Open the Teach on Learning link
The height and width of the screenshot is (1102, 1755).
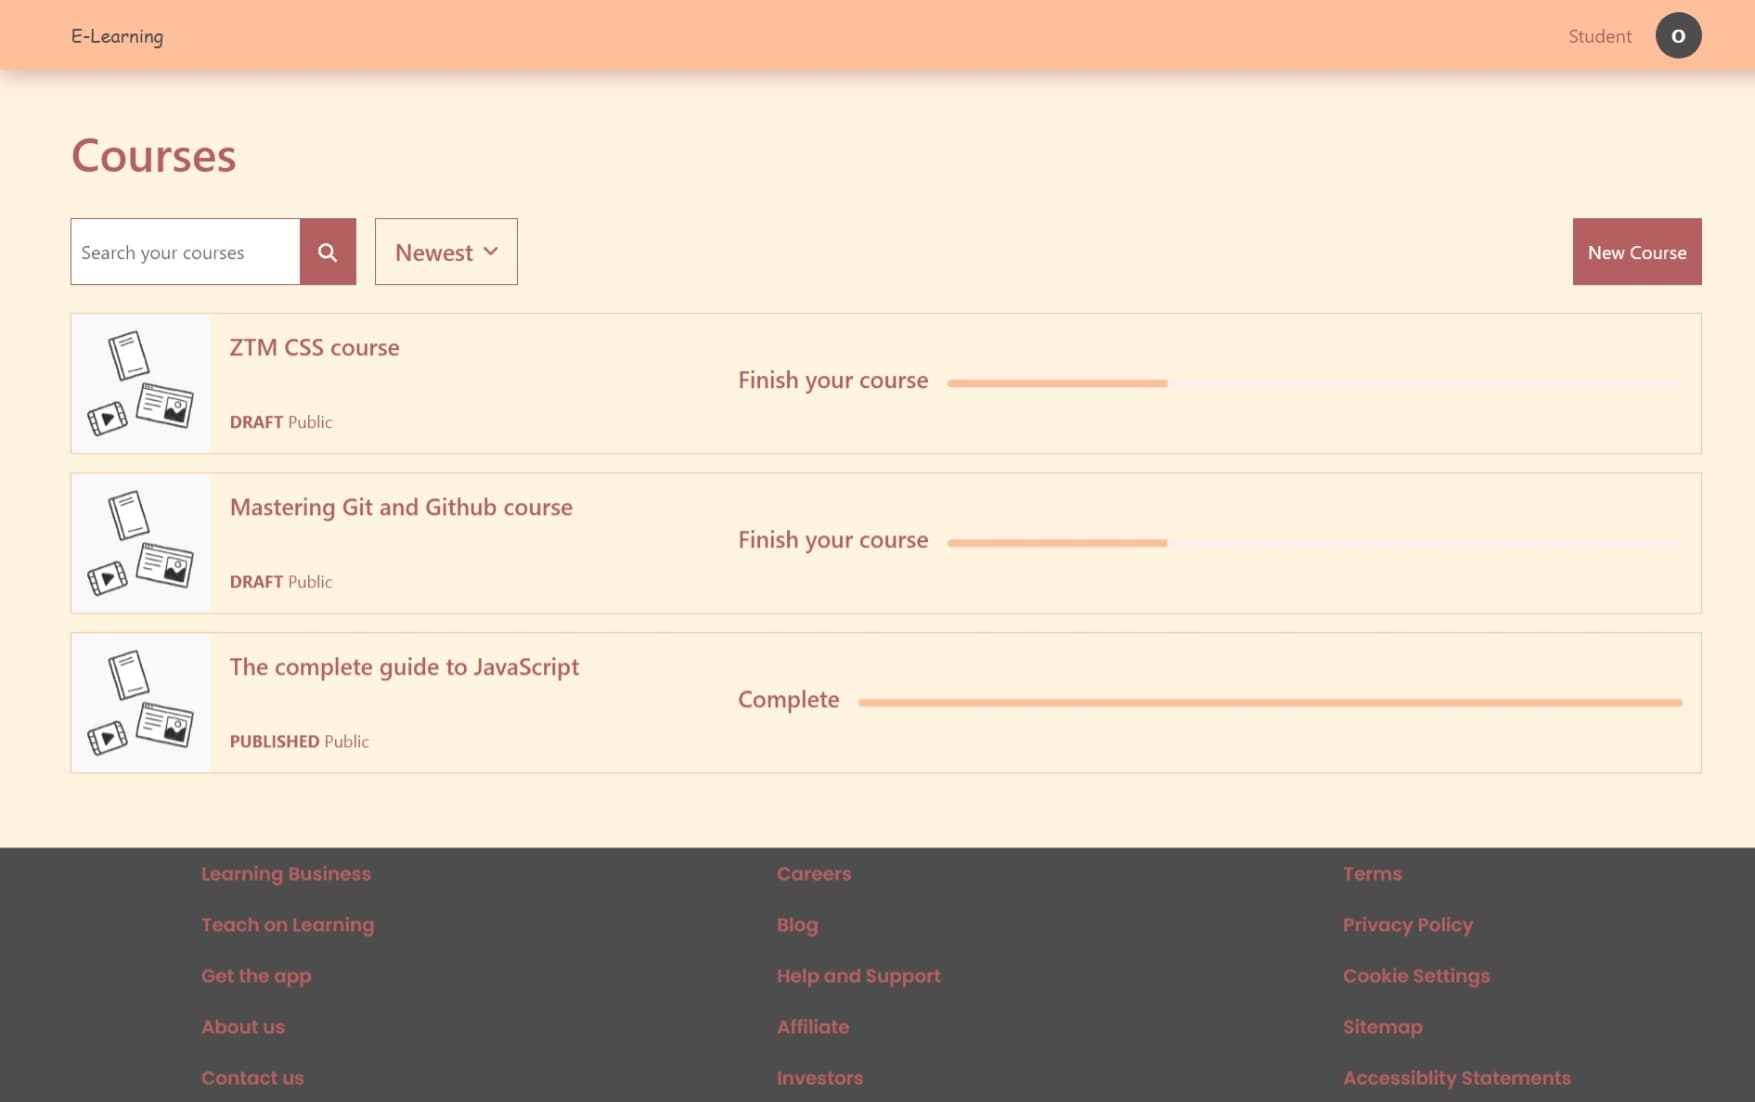(x=287, y=925)
